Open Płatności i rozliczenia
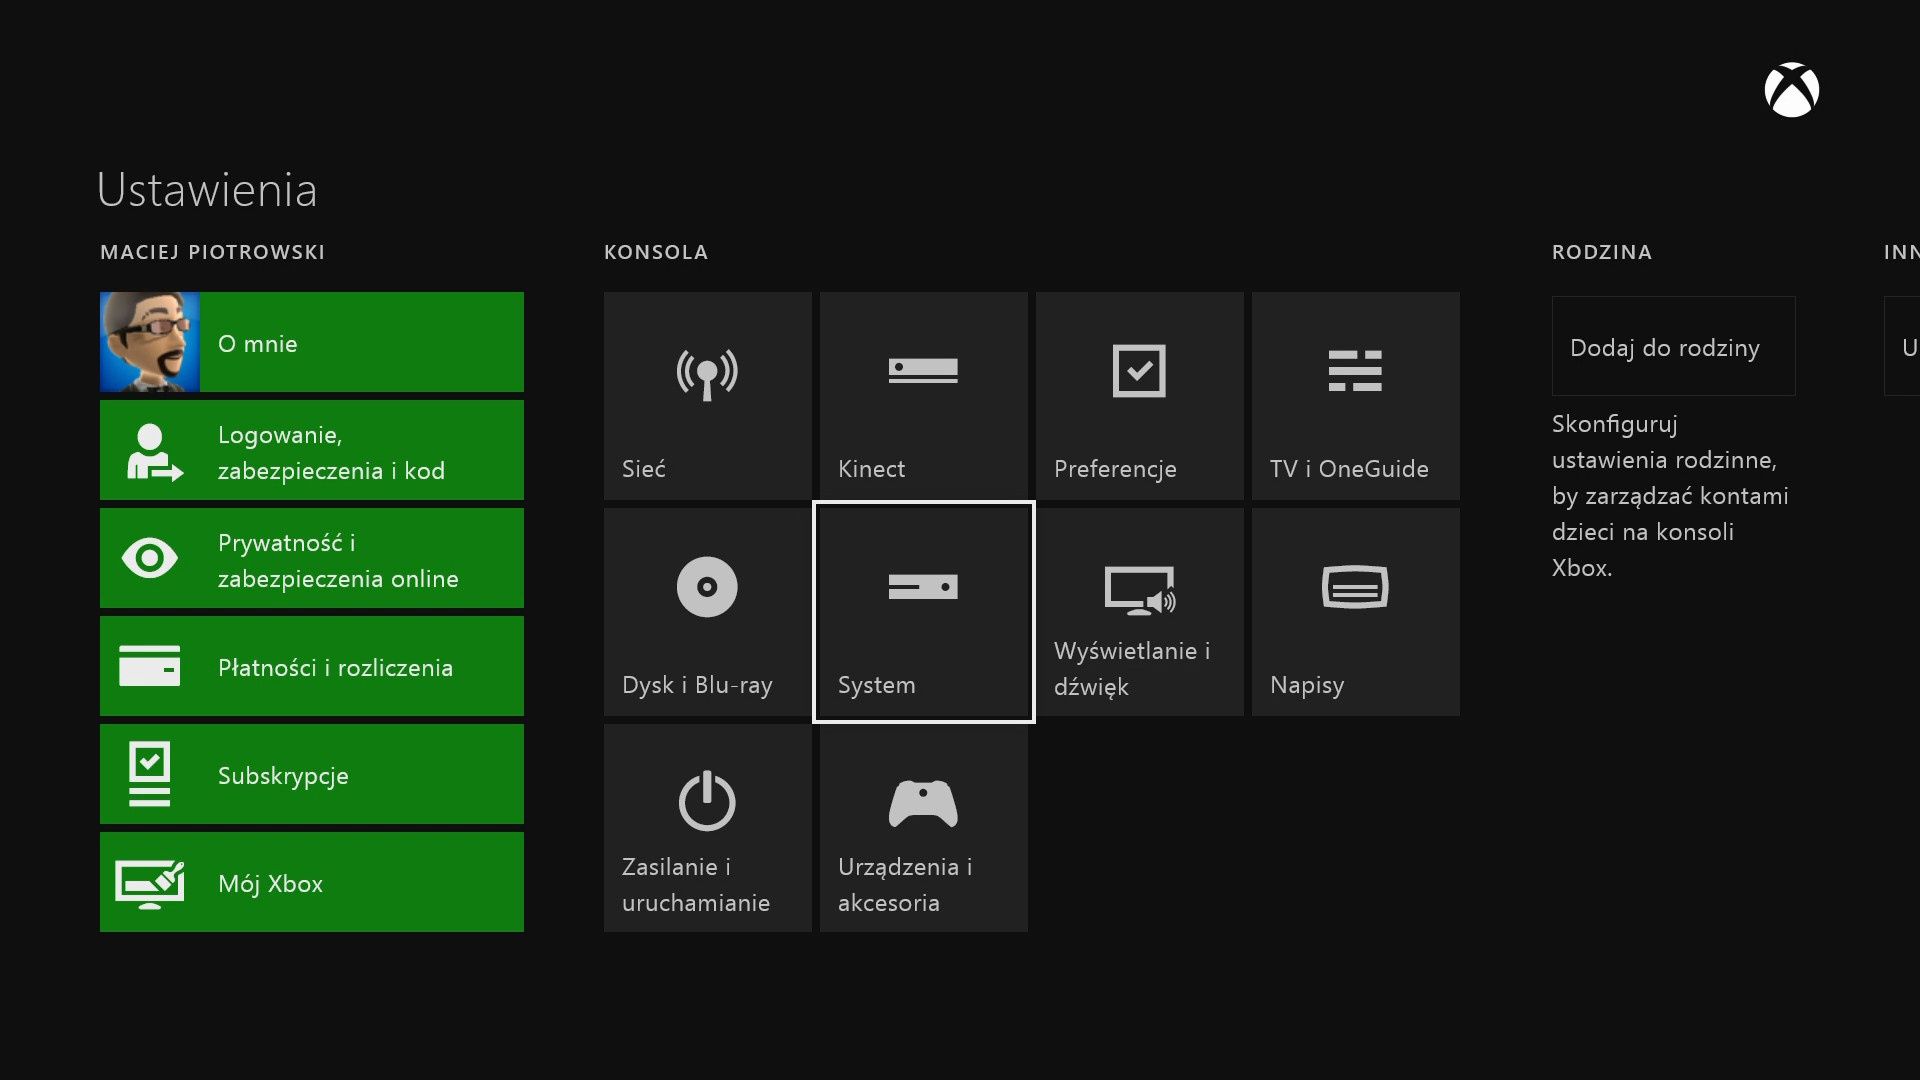 (x=312, y=666)
